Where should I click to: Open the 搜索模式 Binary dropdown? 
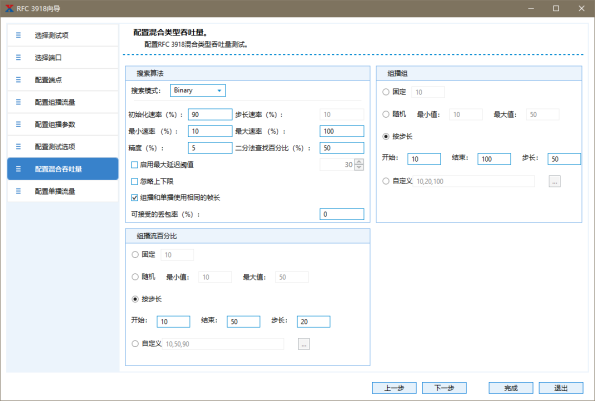click(198, 90)
